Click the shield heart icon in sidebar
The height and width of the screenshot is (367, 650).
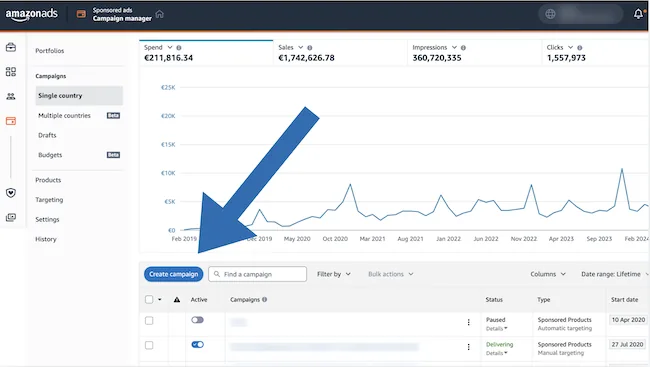coord(11,193)
